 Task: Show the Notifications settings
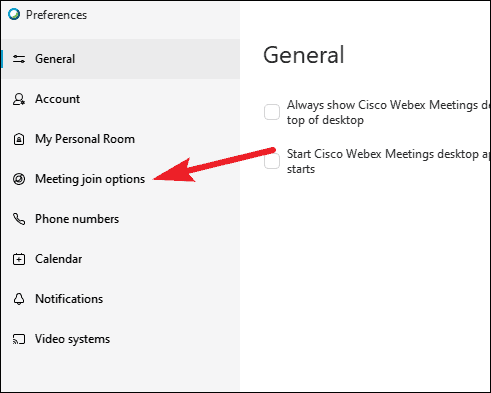(x=121, y=299)
